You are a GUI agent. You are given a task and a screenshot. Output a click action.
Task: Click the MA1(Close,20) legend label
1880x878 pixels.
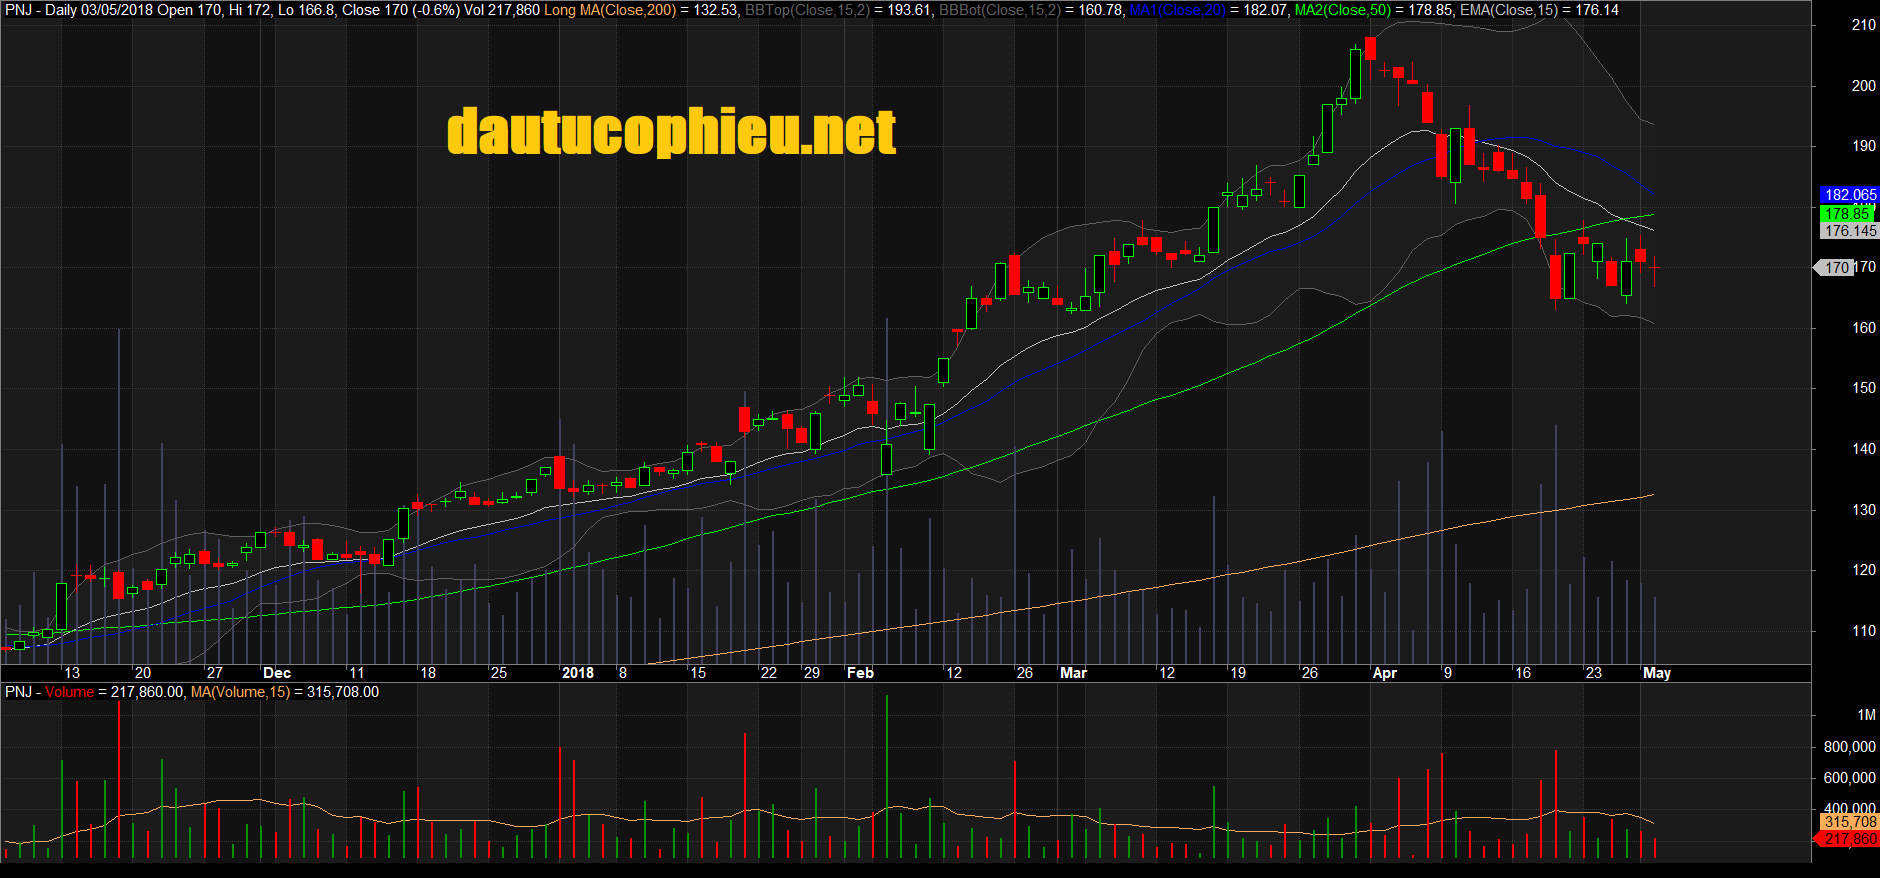click(1177, 10)
